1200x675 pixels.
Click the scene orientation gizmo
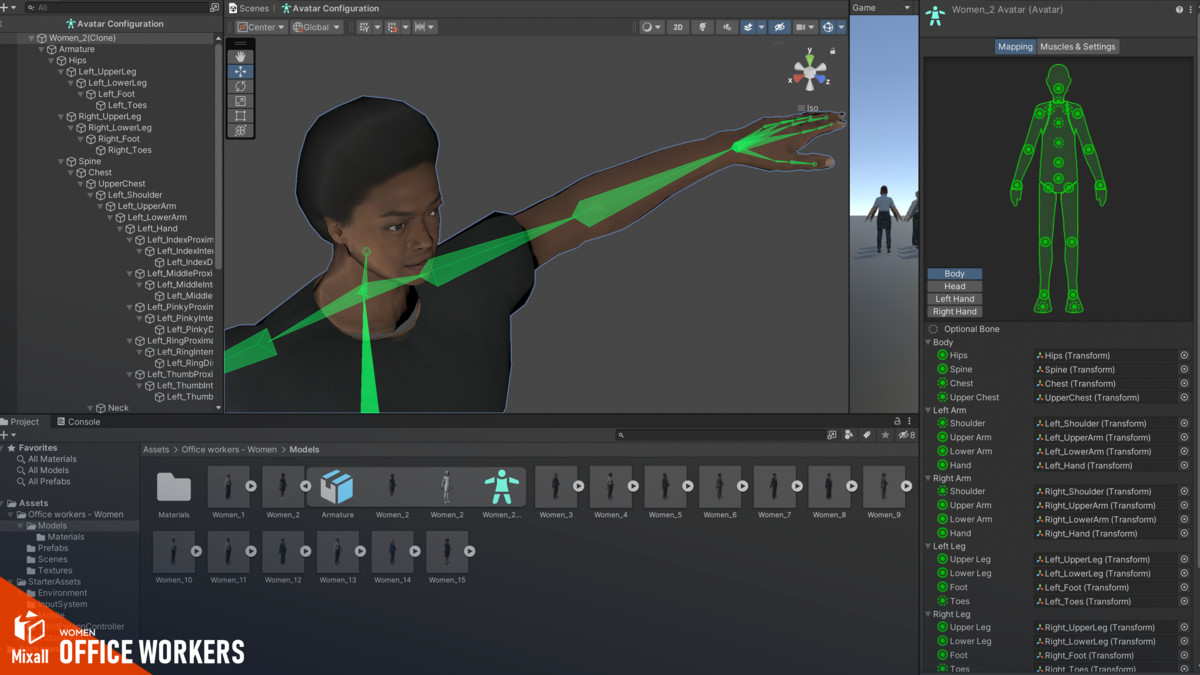click(x=810, y=71)
